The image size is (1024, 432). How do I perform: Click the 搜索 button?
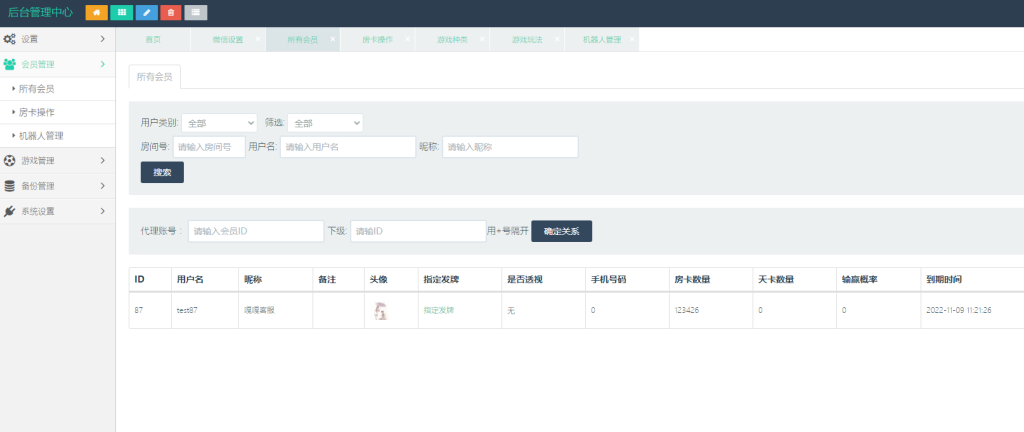click(x=162, y=172)
